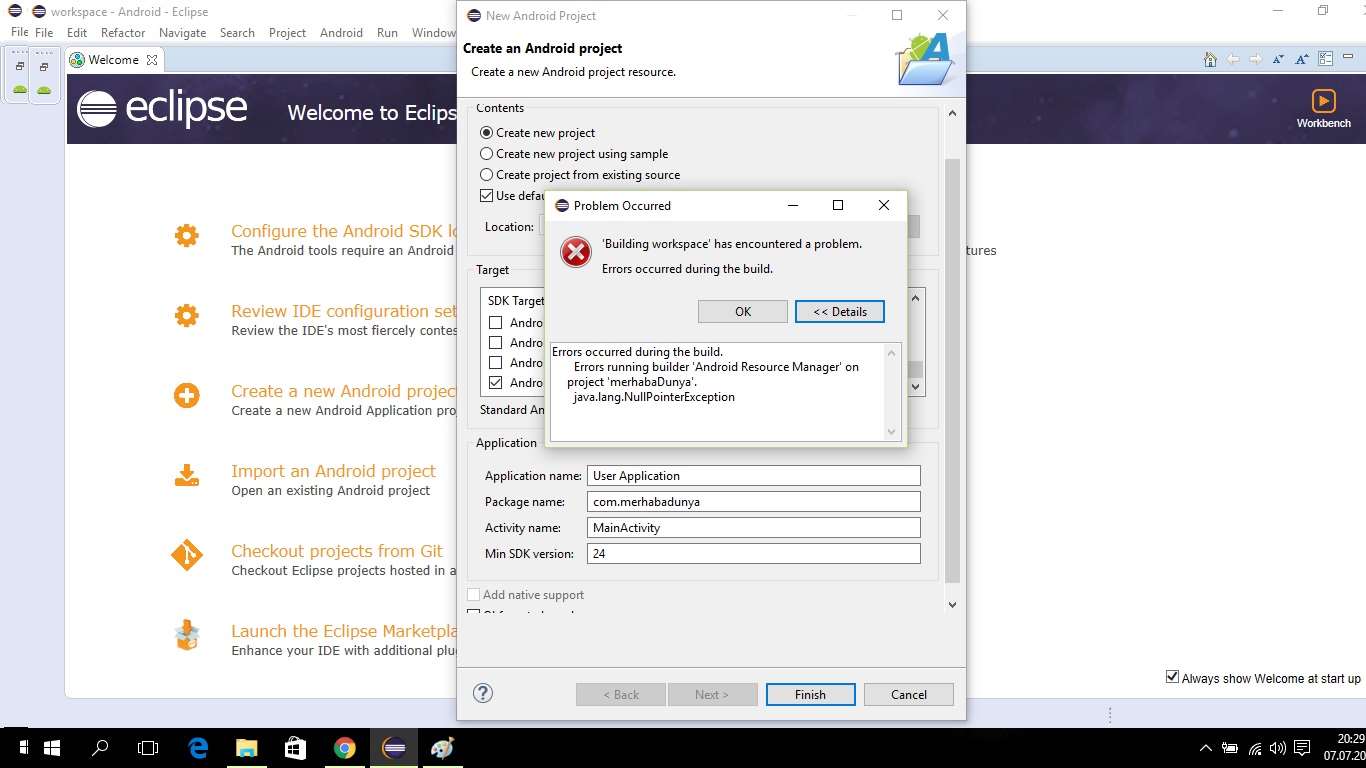Click the New Android Project page scroll-up arrow

pos(952,113)
